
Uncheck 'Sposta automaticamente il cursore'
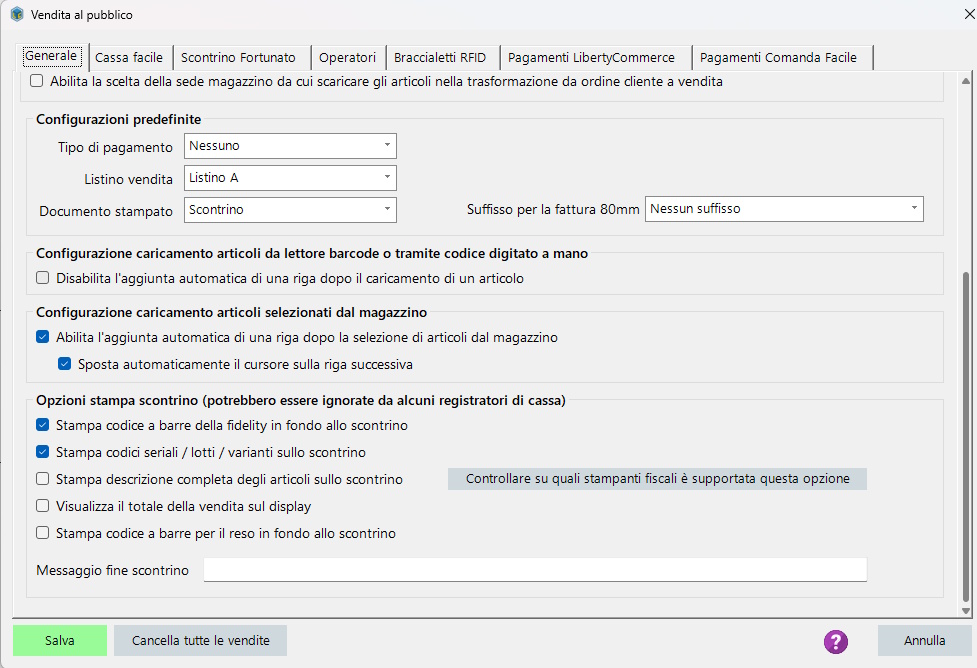[64, 364]
